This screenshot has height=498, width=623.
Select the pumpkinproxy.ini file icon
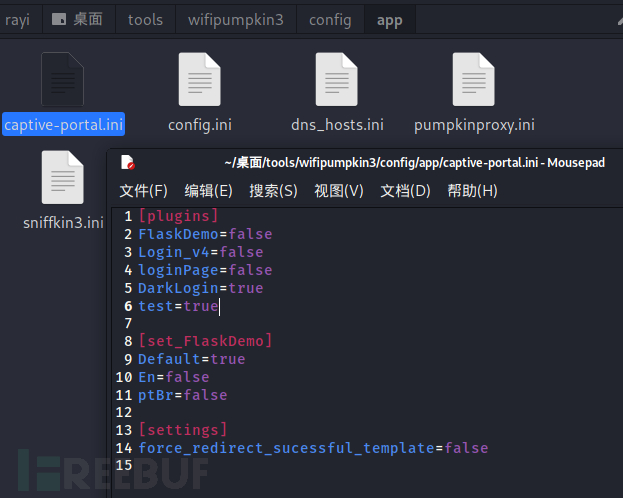point(474,79)
